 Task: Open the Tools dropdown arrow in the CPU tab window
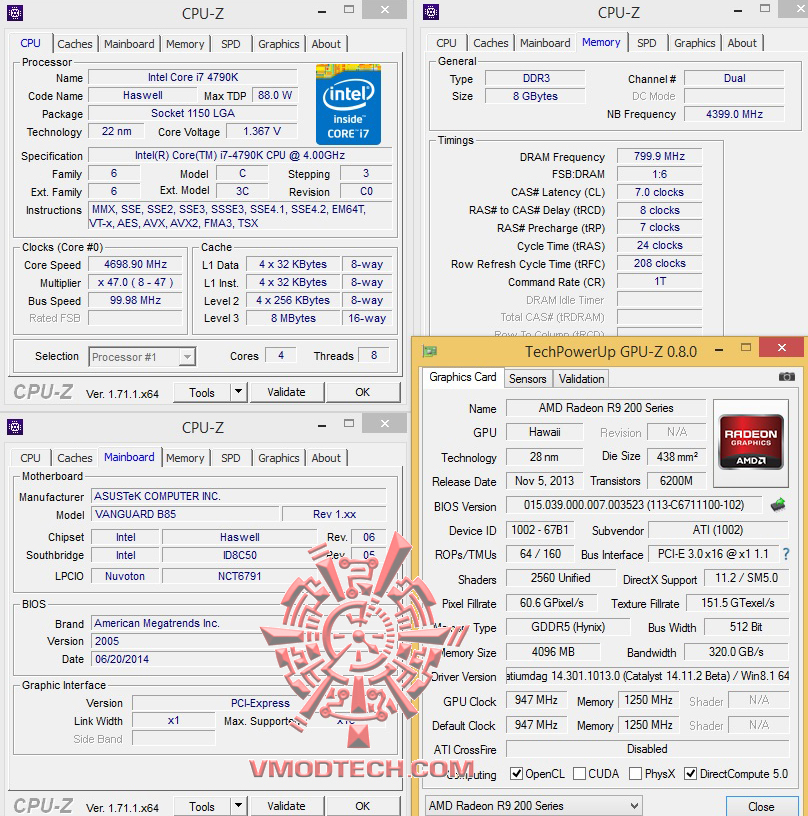(x=238, y=392)
